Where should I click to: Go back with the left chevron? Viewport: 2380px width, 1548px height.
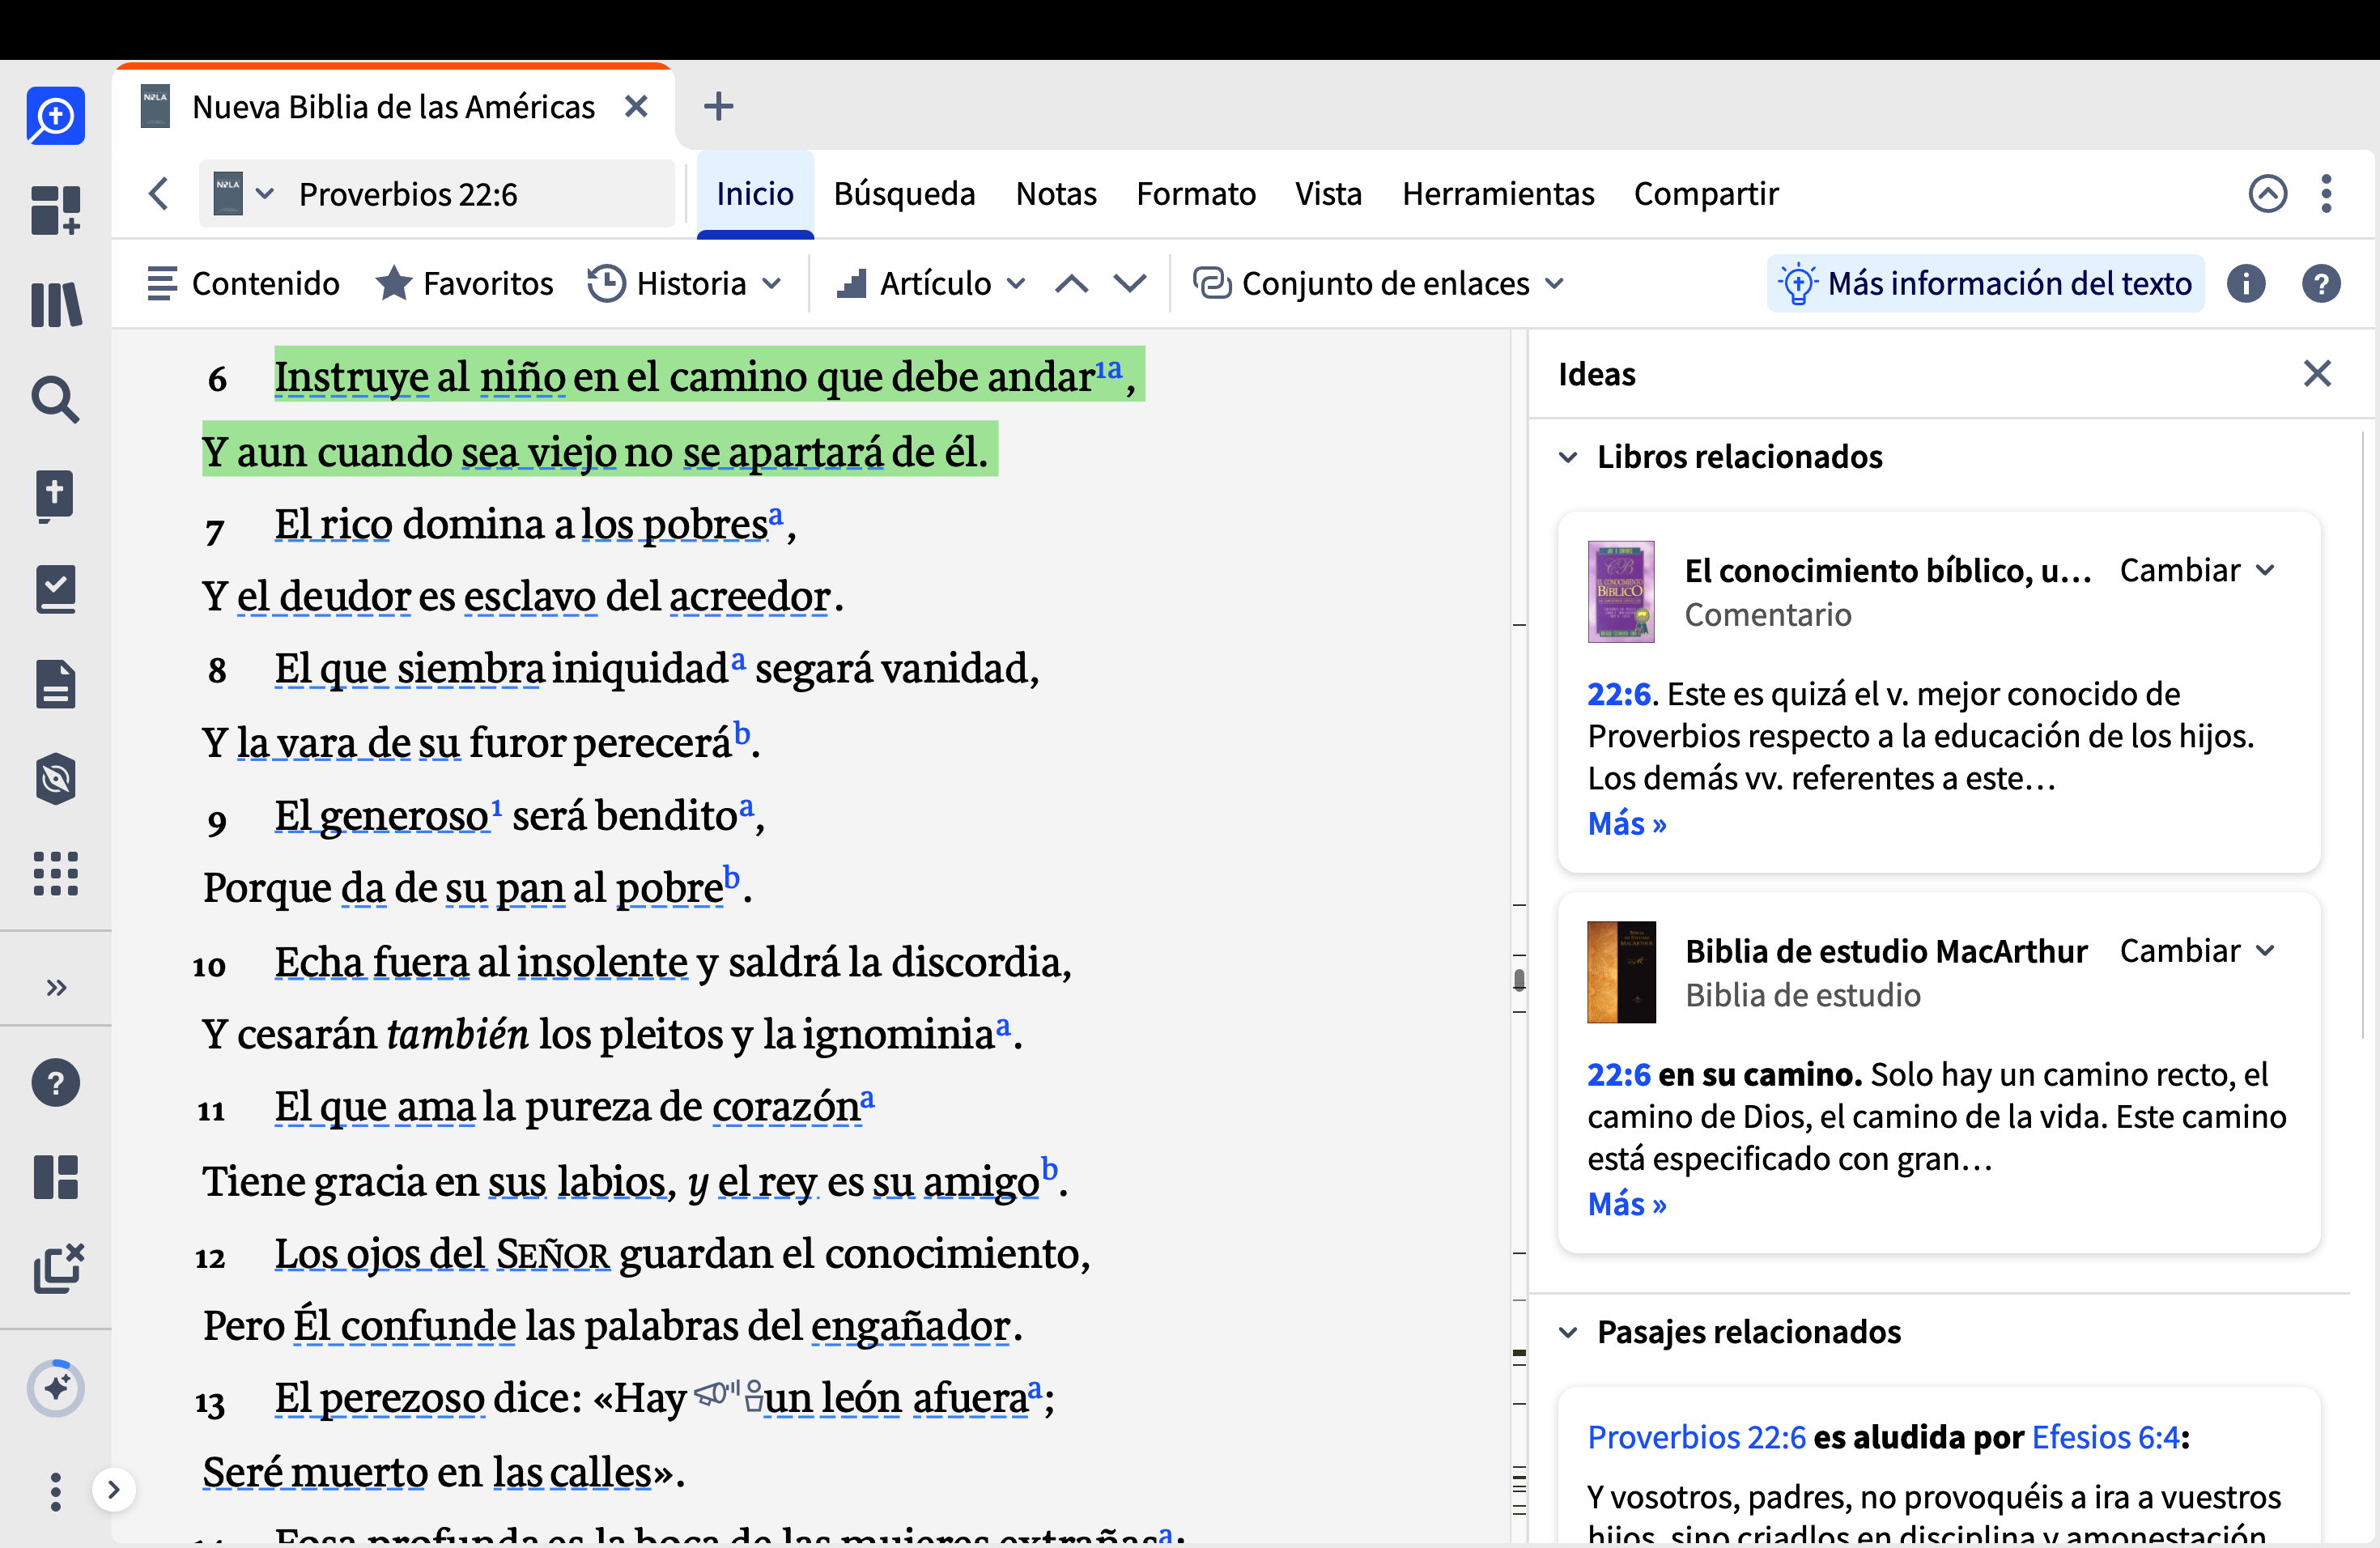click(158, 193)
